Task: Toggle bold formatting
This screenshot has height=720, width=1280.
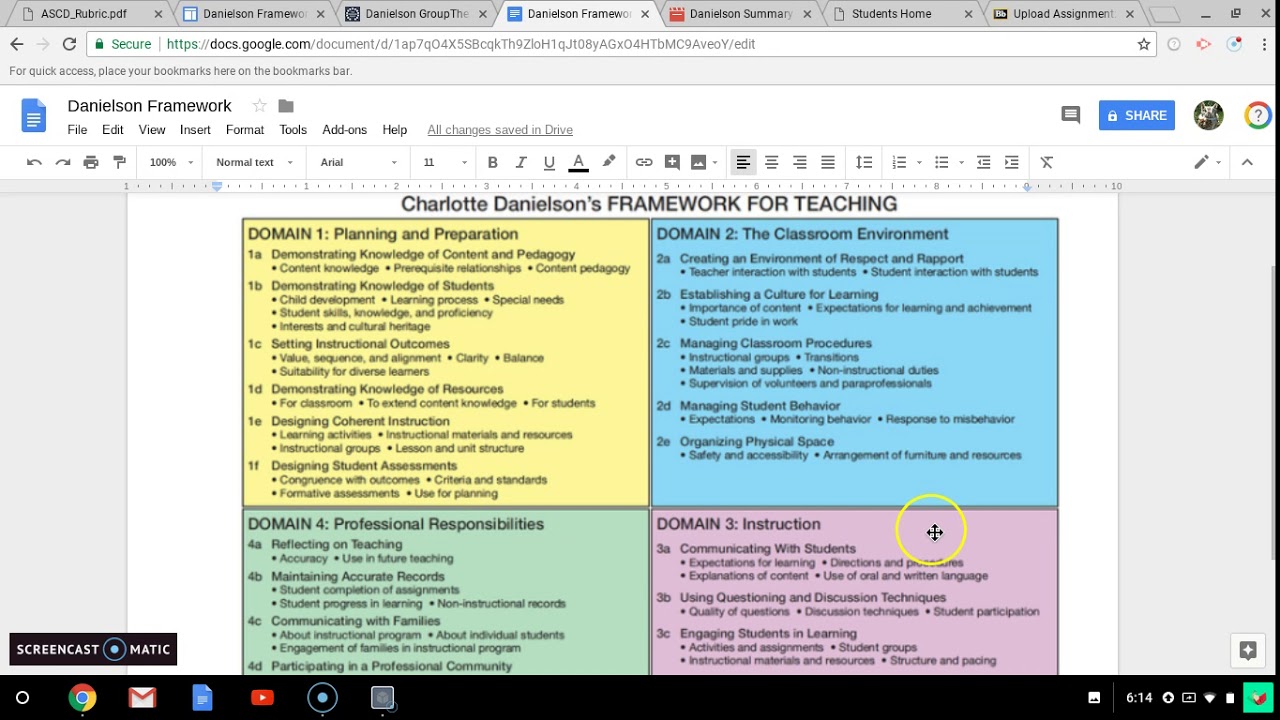Action: coord(492,162)
